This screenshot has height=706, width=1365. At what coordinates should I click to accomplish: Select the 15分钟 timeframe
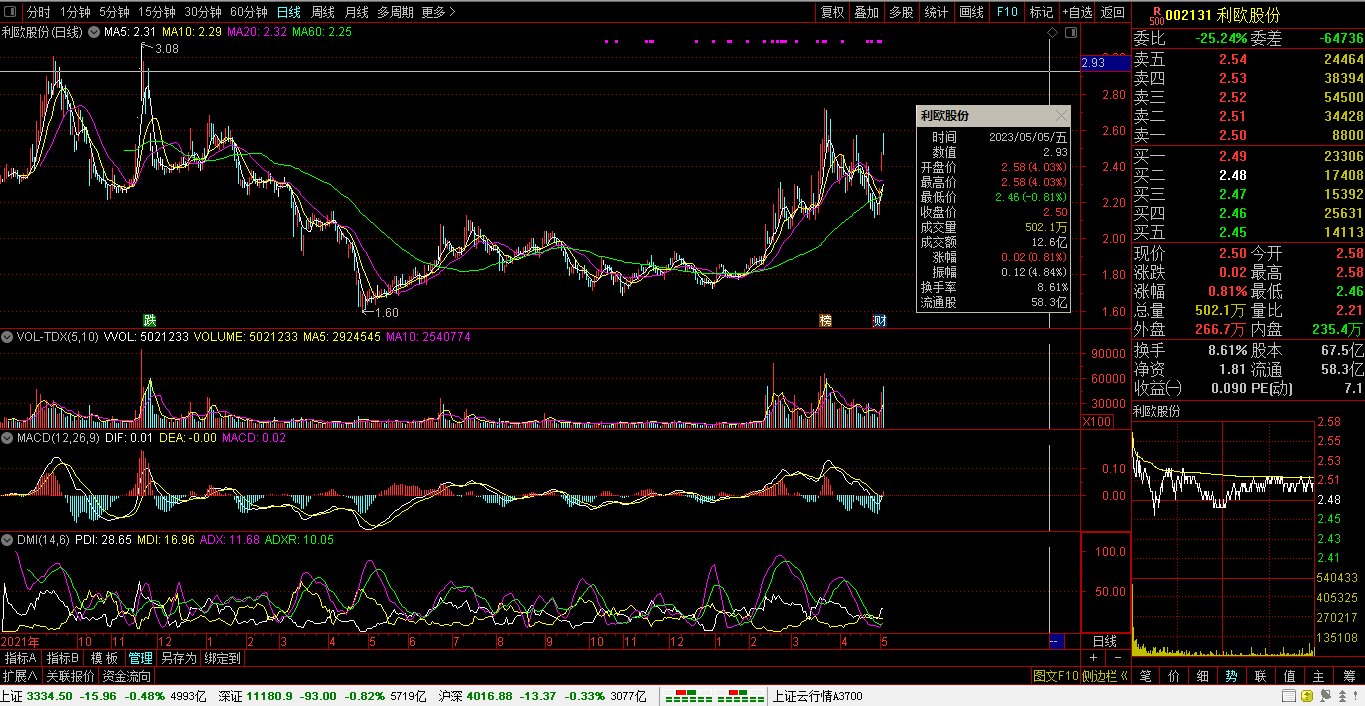tap(157, 12)
